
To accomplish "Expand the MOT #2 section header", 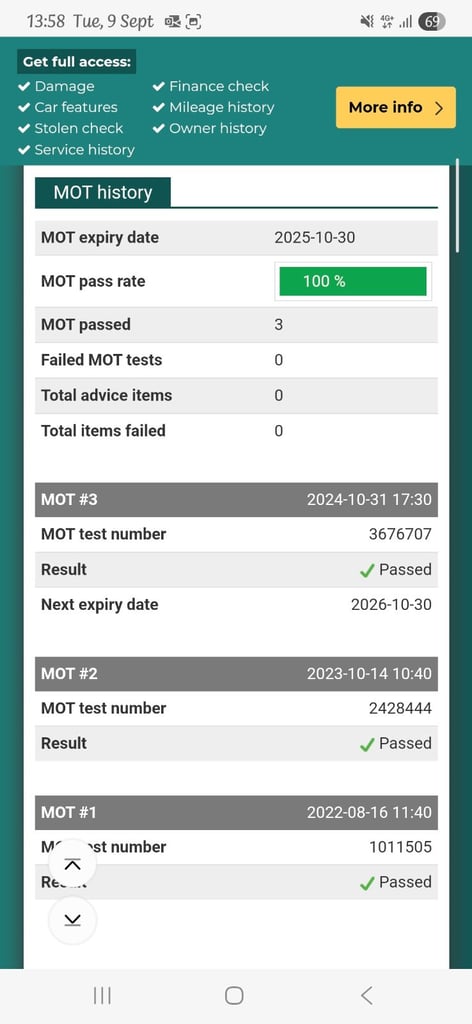I will tap(236, 673).
